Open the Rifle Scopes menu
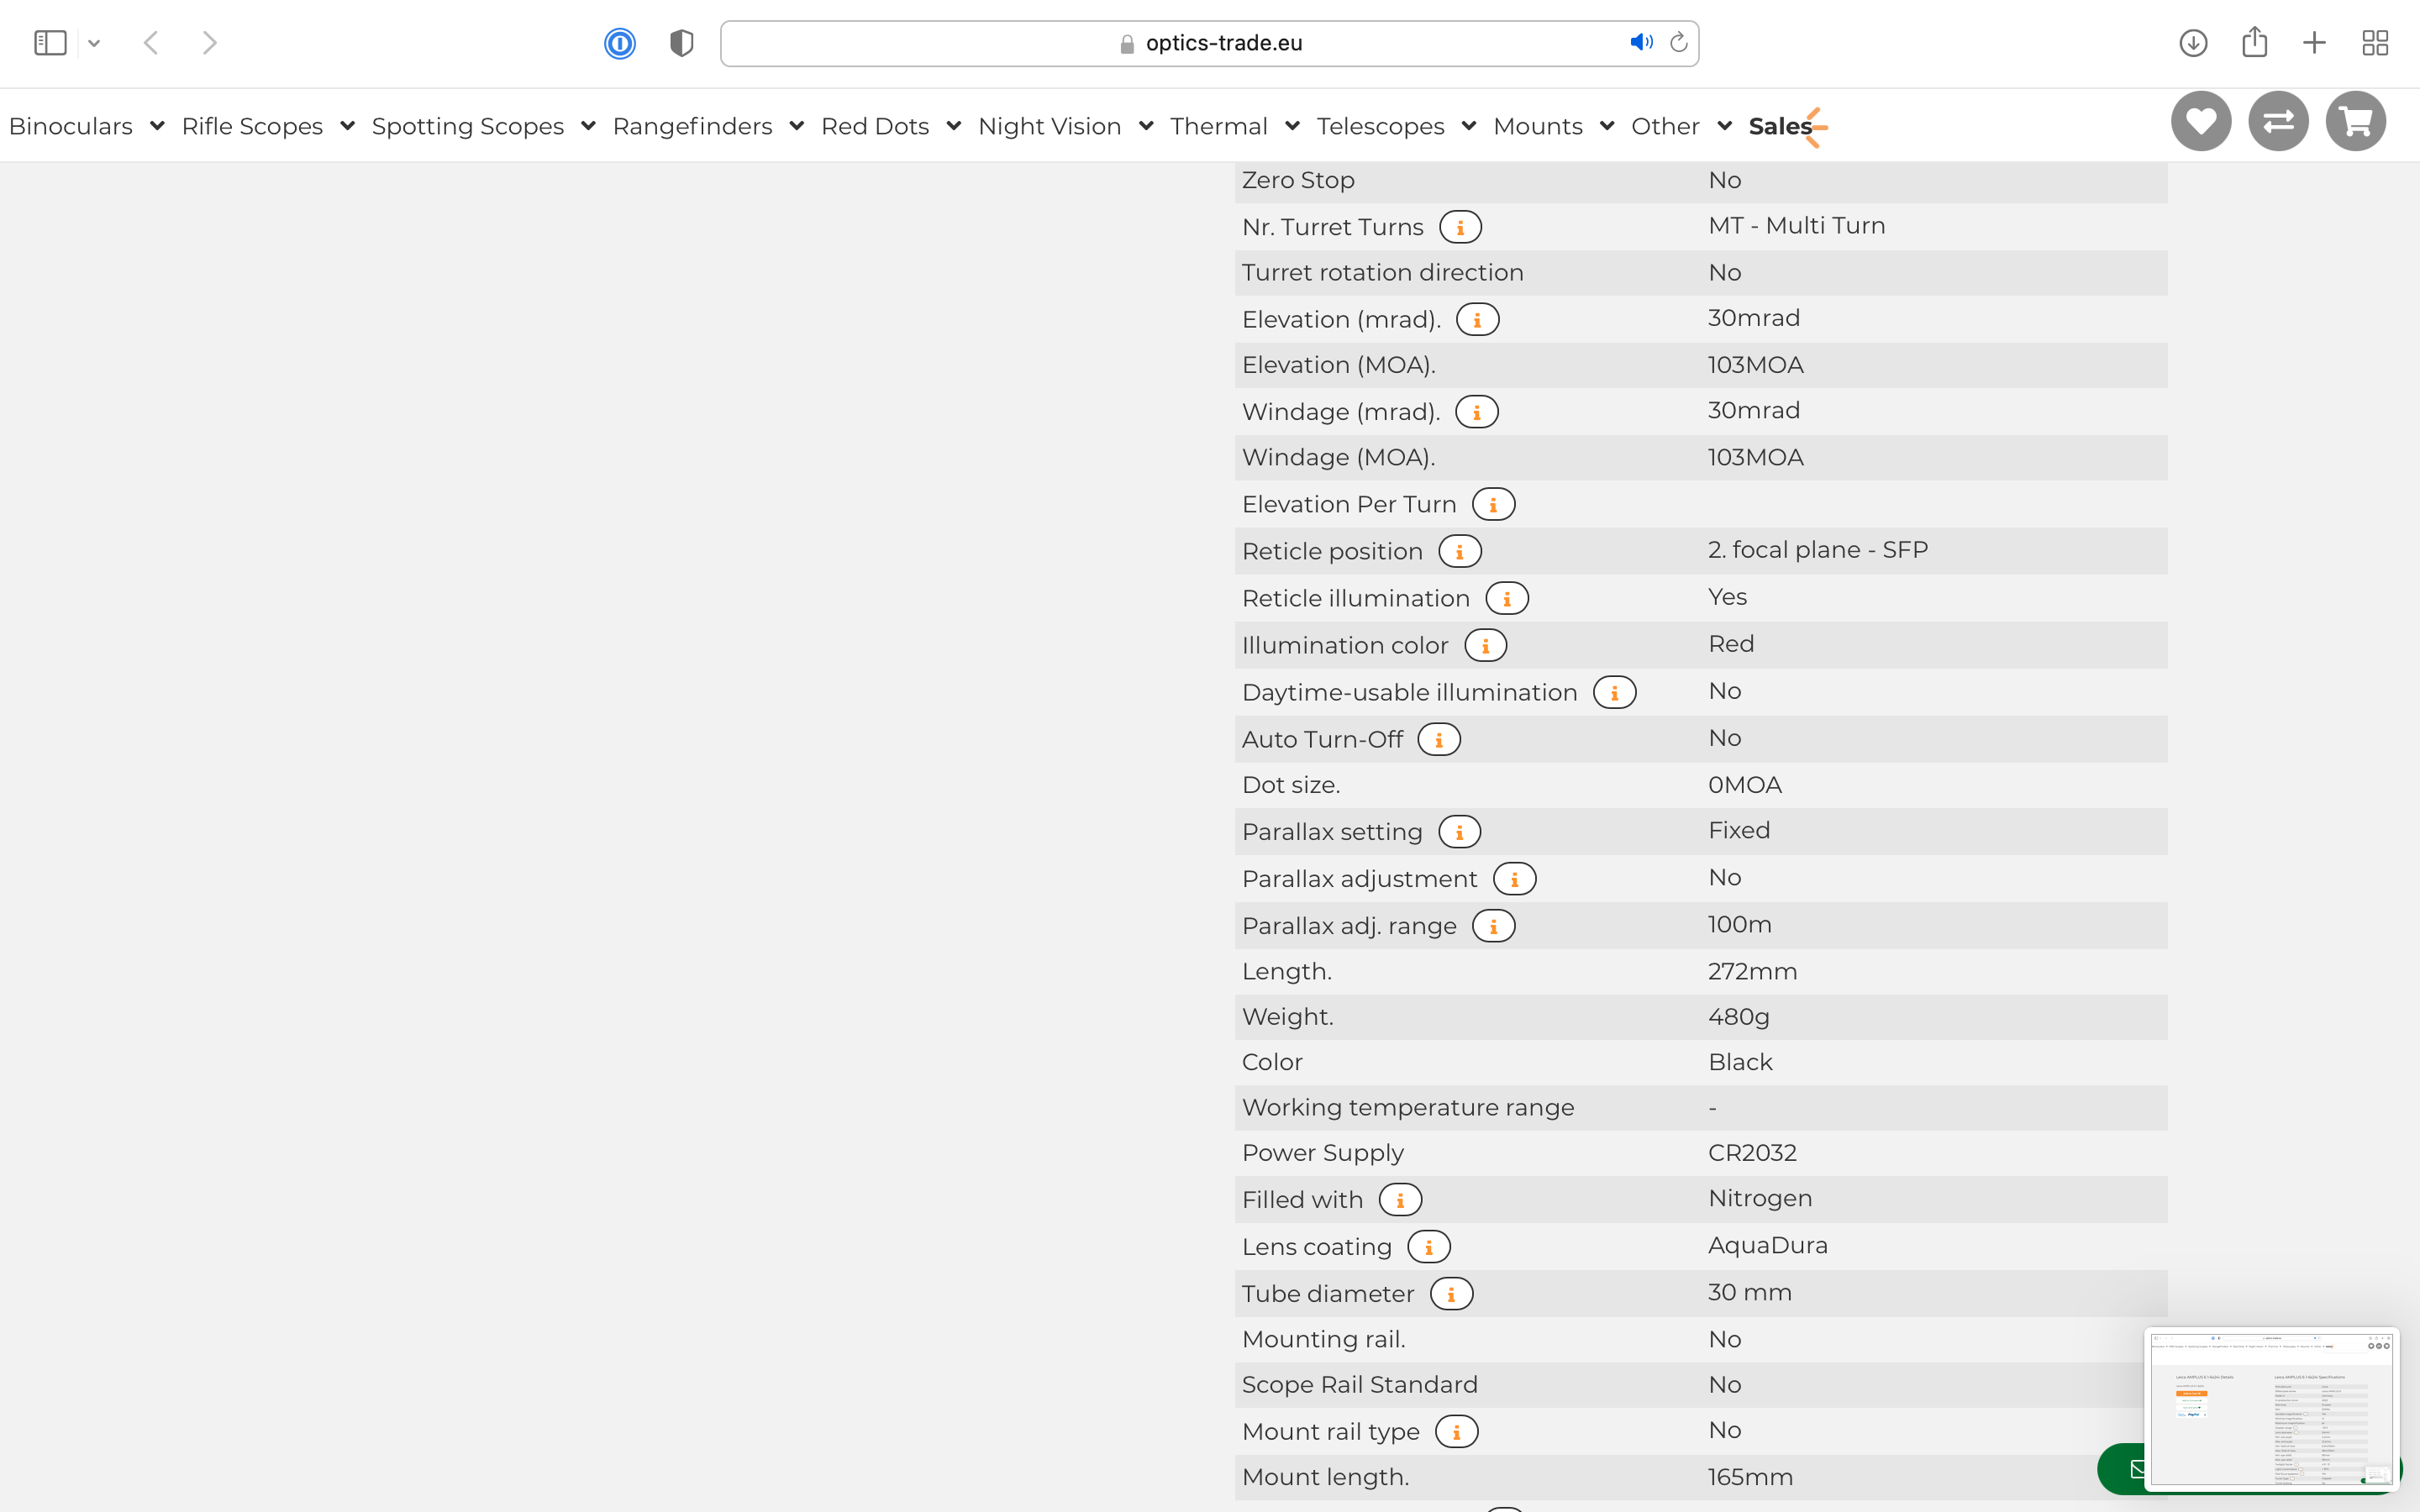 click(x=252, y=126)
